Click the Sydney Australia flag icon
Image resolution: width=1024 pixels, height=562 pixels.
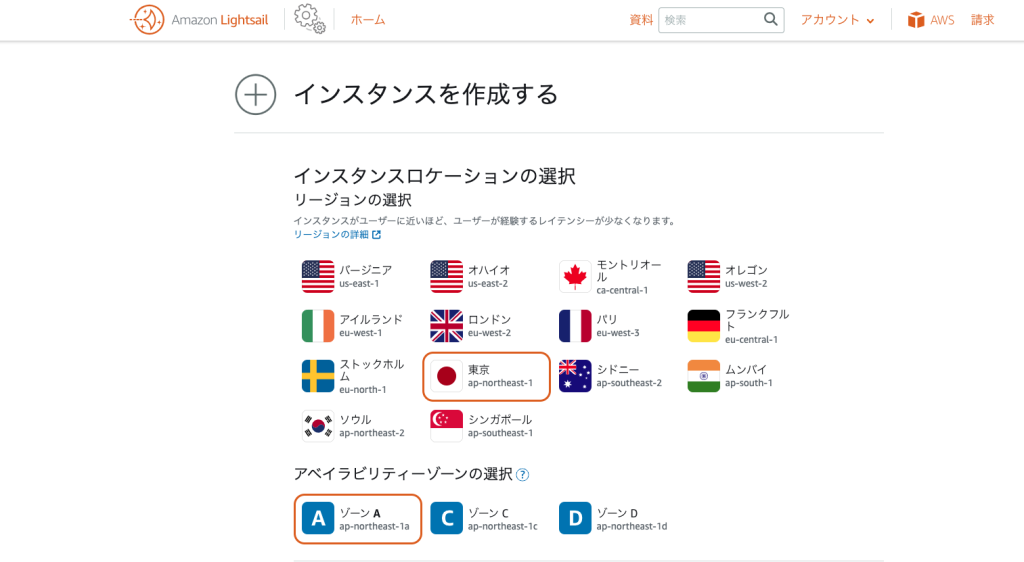tap(575, 376)
